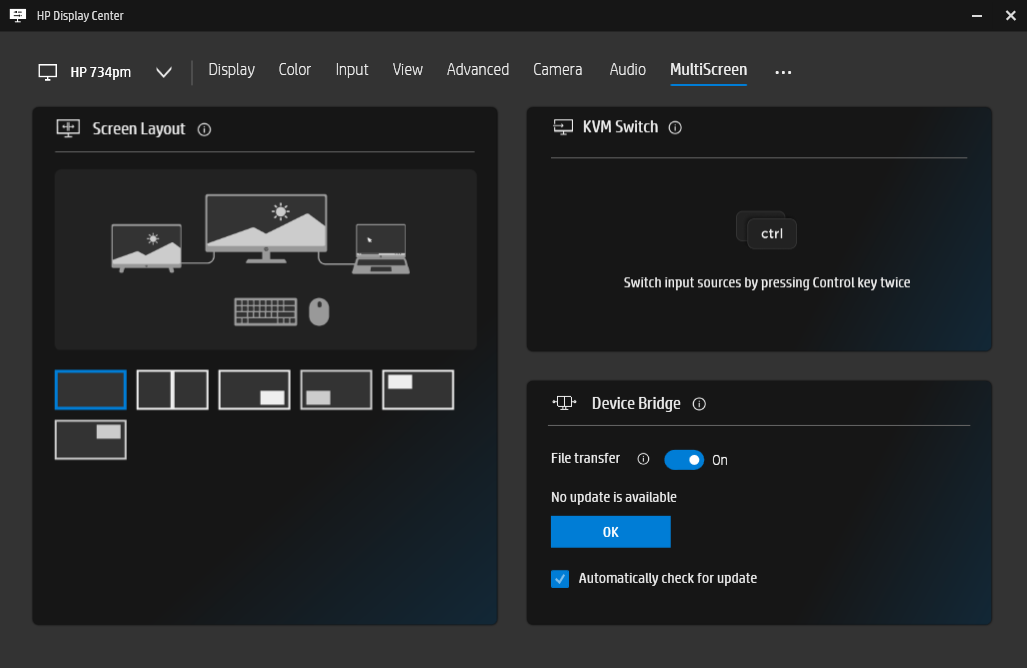Image resolution: width=1027 pixels, height=668 pixels.
Task: Click the 'Screen Layout' heading
Action: point(139,129)
